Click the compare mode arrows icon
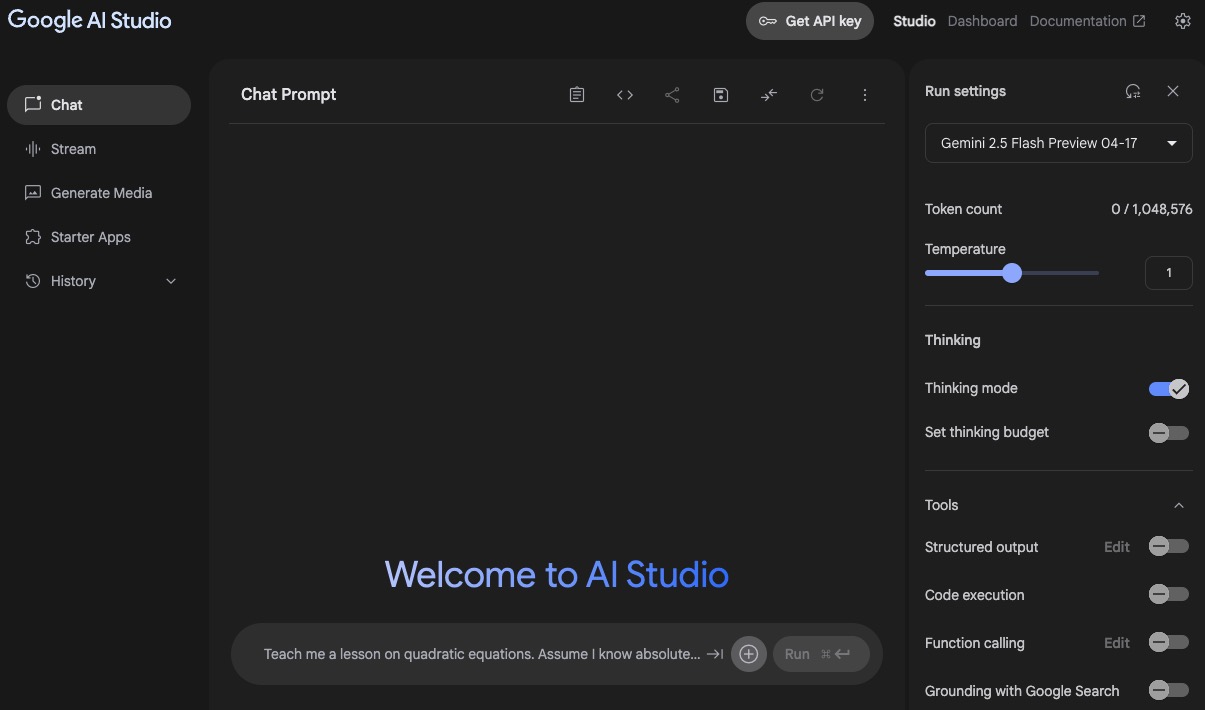The image size is (1205, 710). point(768,95)
